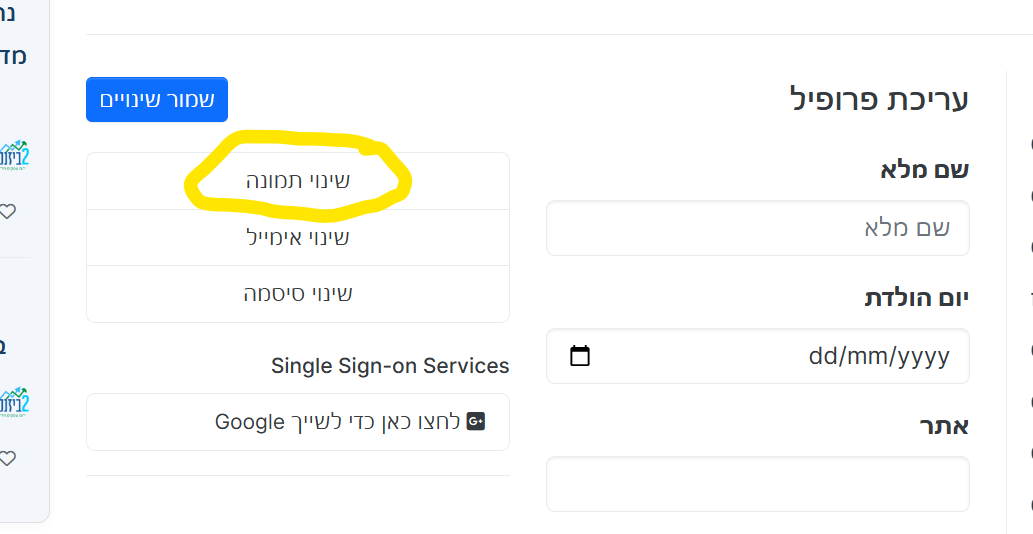Click the upper heart favorite icon
Image resolution: width=1033 pixels, height=534 pixels.
pos(7,211)
